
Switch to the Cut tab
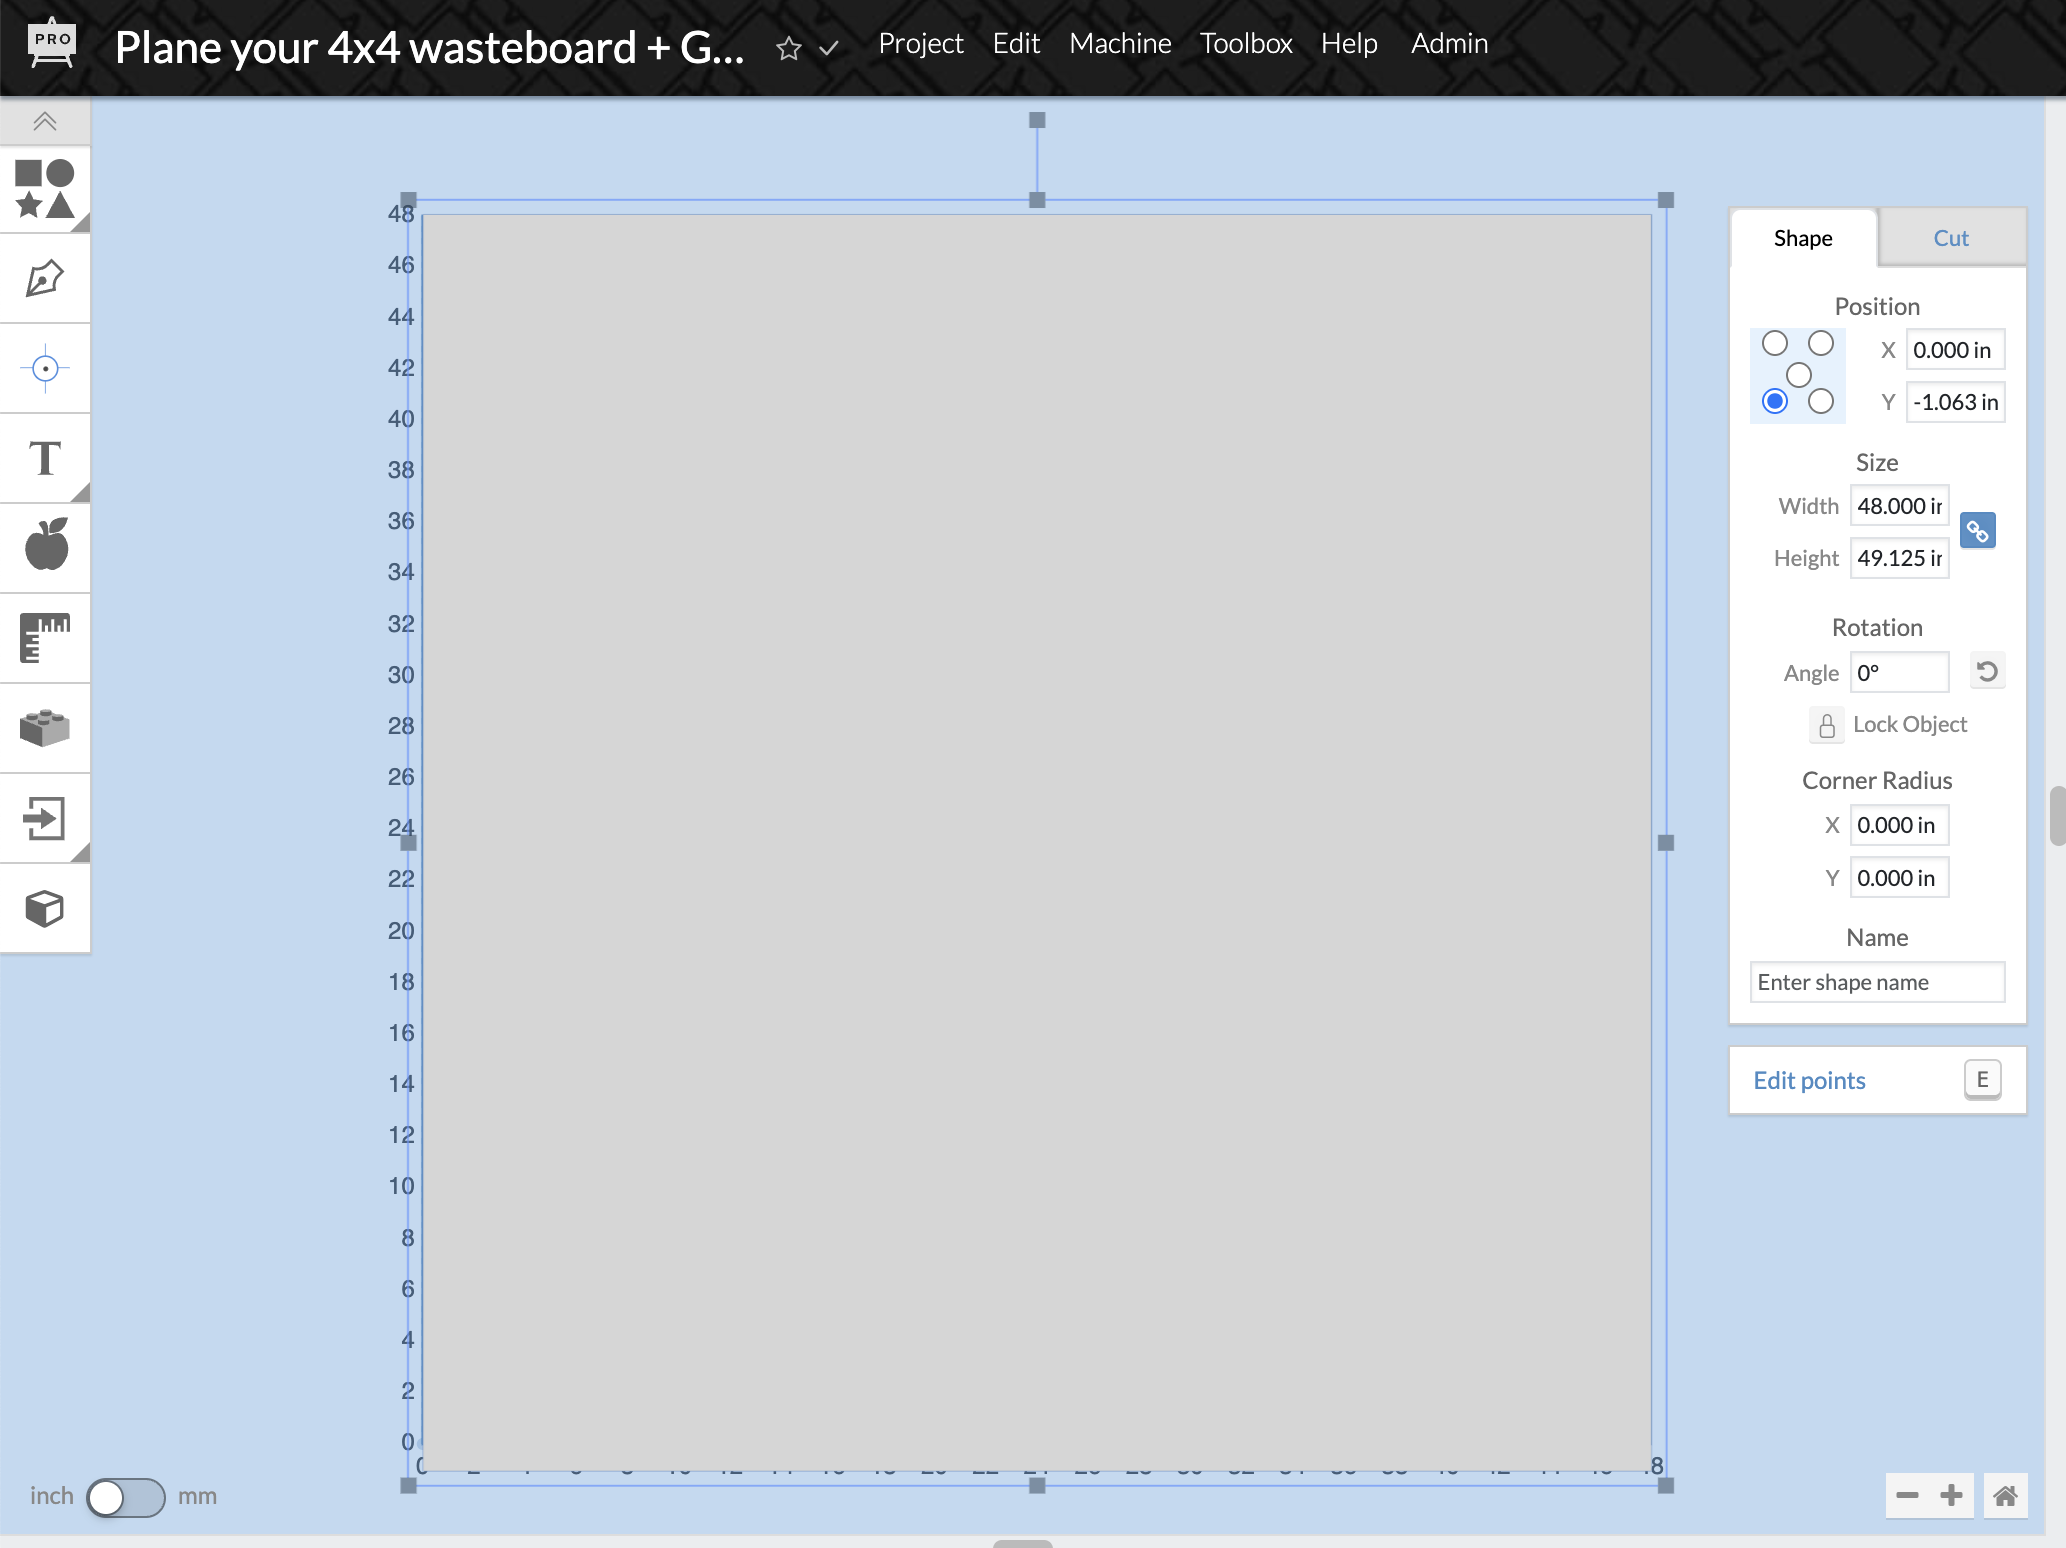click(1950, 238)
